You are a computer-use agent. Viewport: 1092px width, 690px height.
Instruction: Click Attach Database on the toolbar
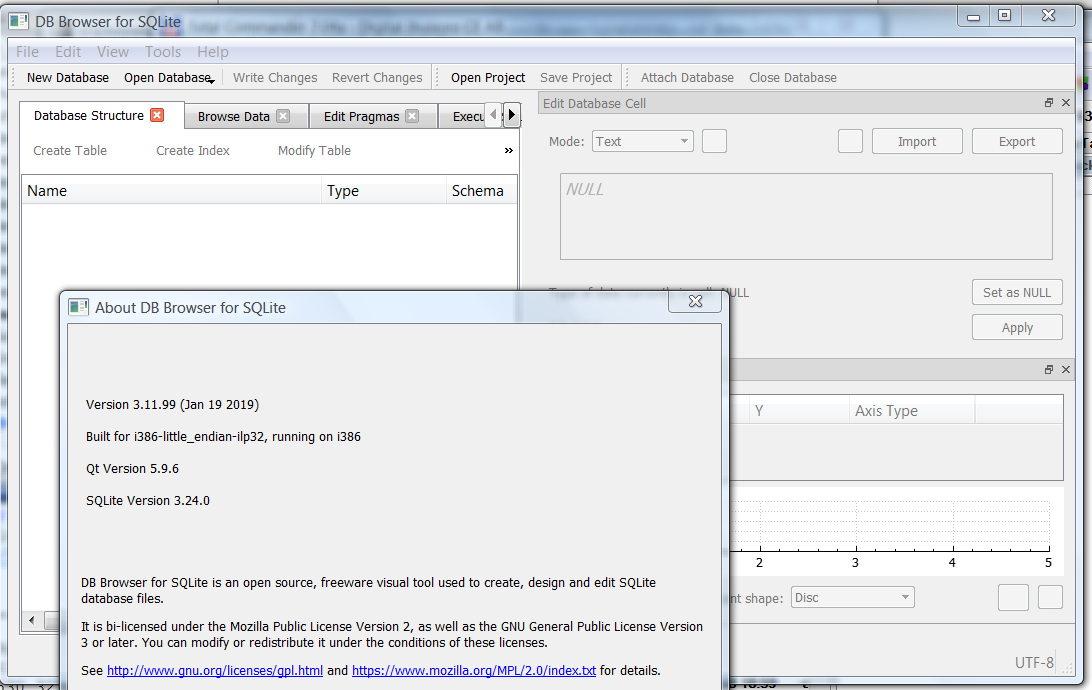click(686, 77)
